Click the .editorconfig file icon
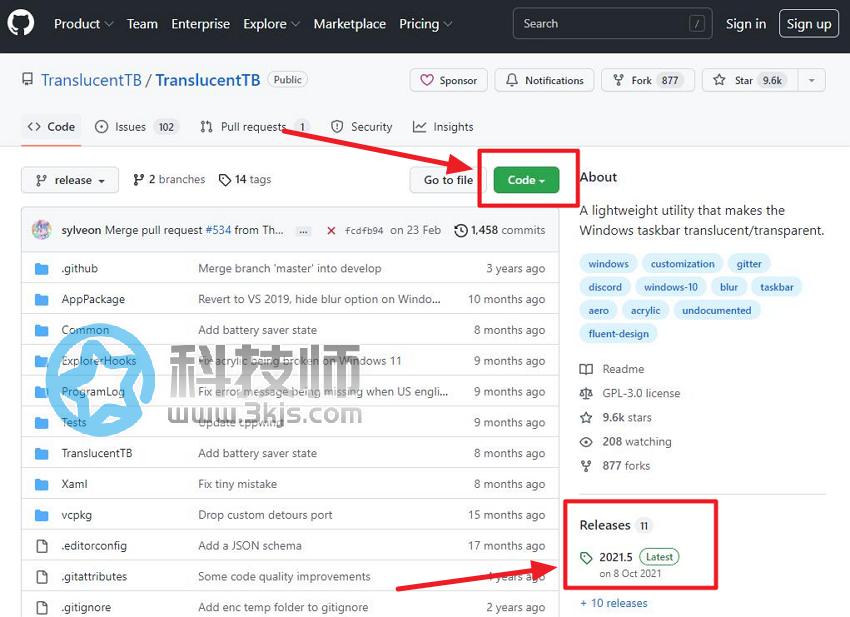 42,546
